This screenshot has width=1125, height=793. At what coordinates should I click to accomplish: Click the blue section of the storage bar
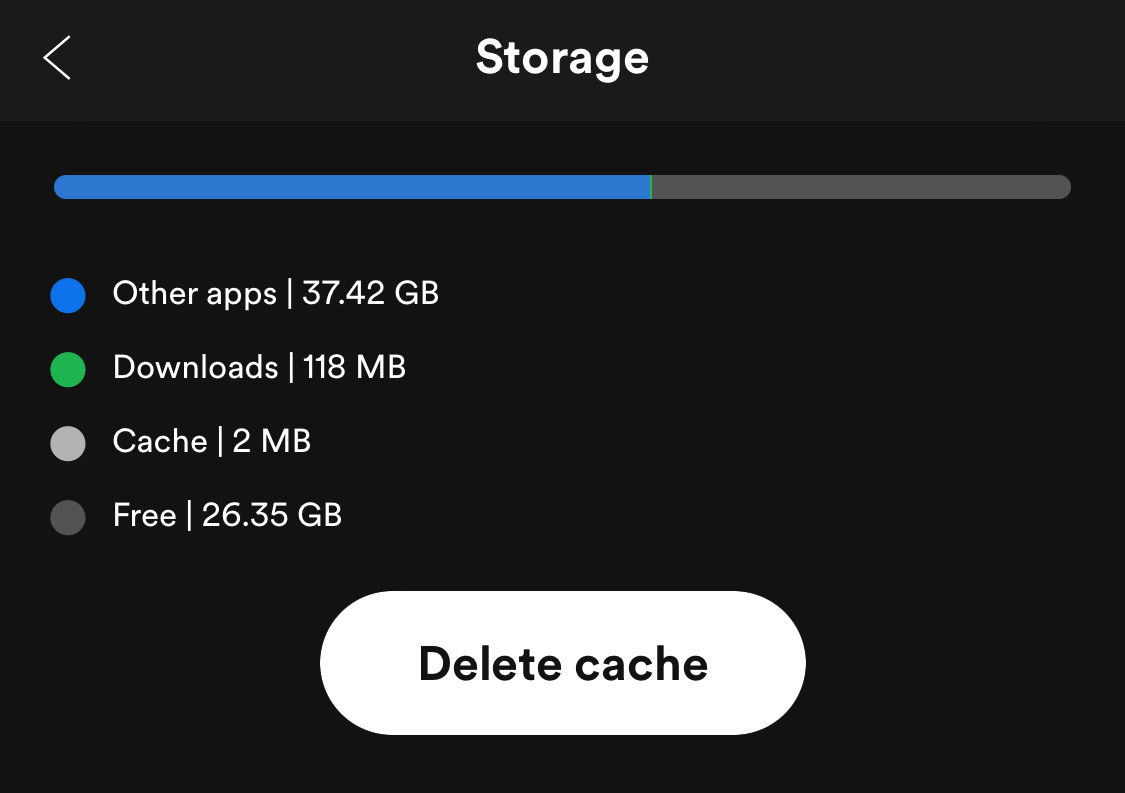[x=350, y=187]
